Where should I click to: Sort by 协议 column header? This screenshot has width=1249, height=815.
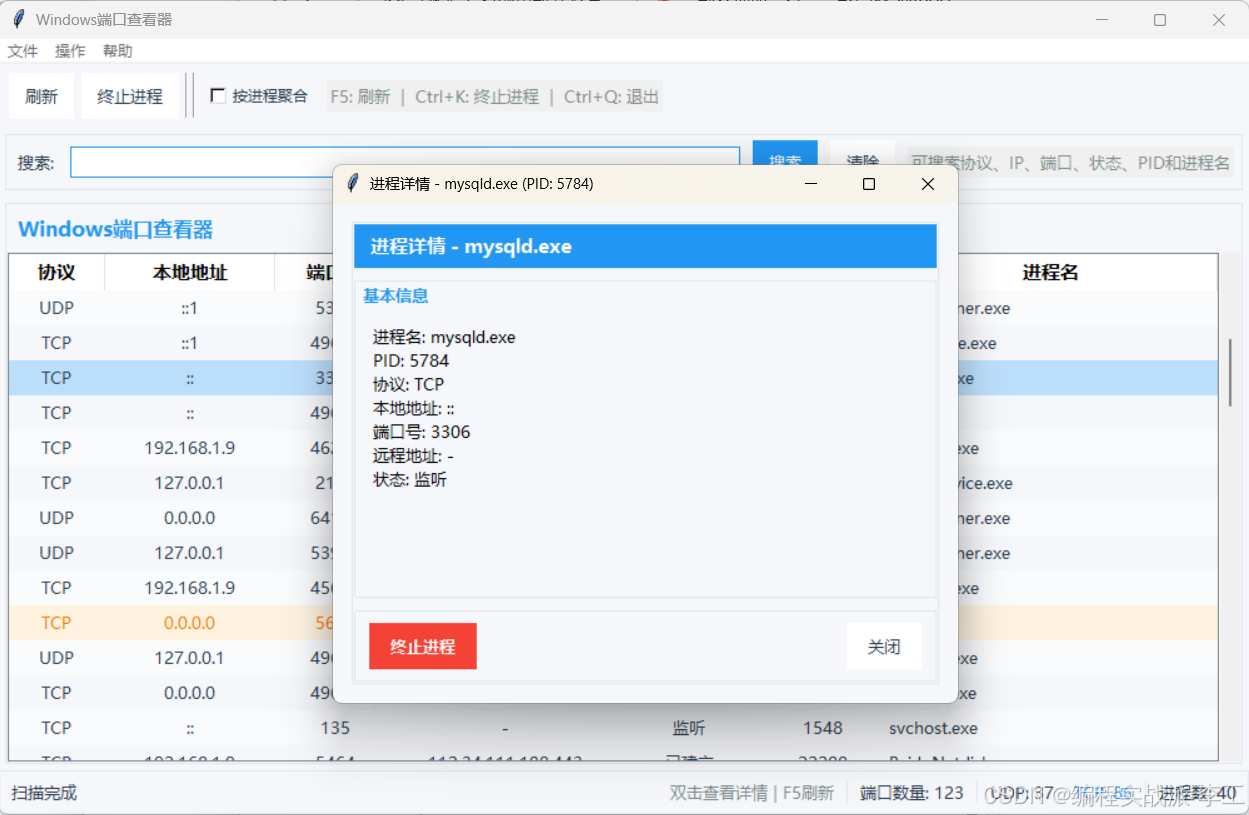pos(57,272)
